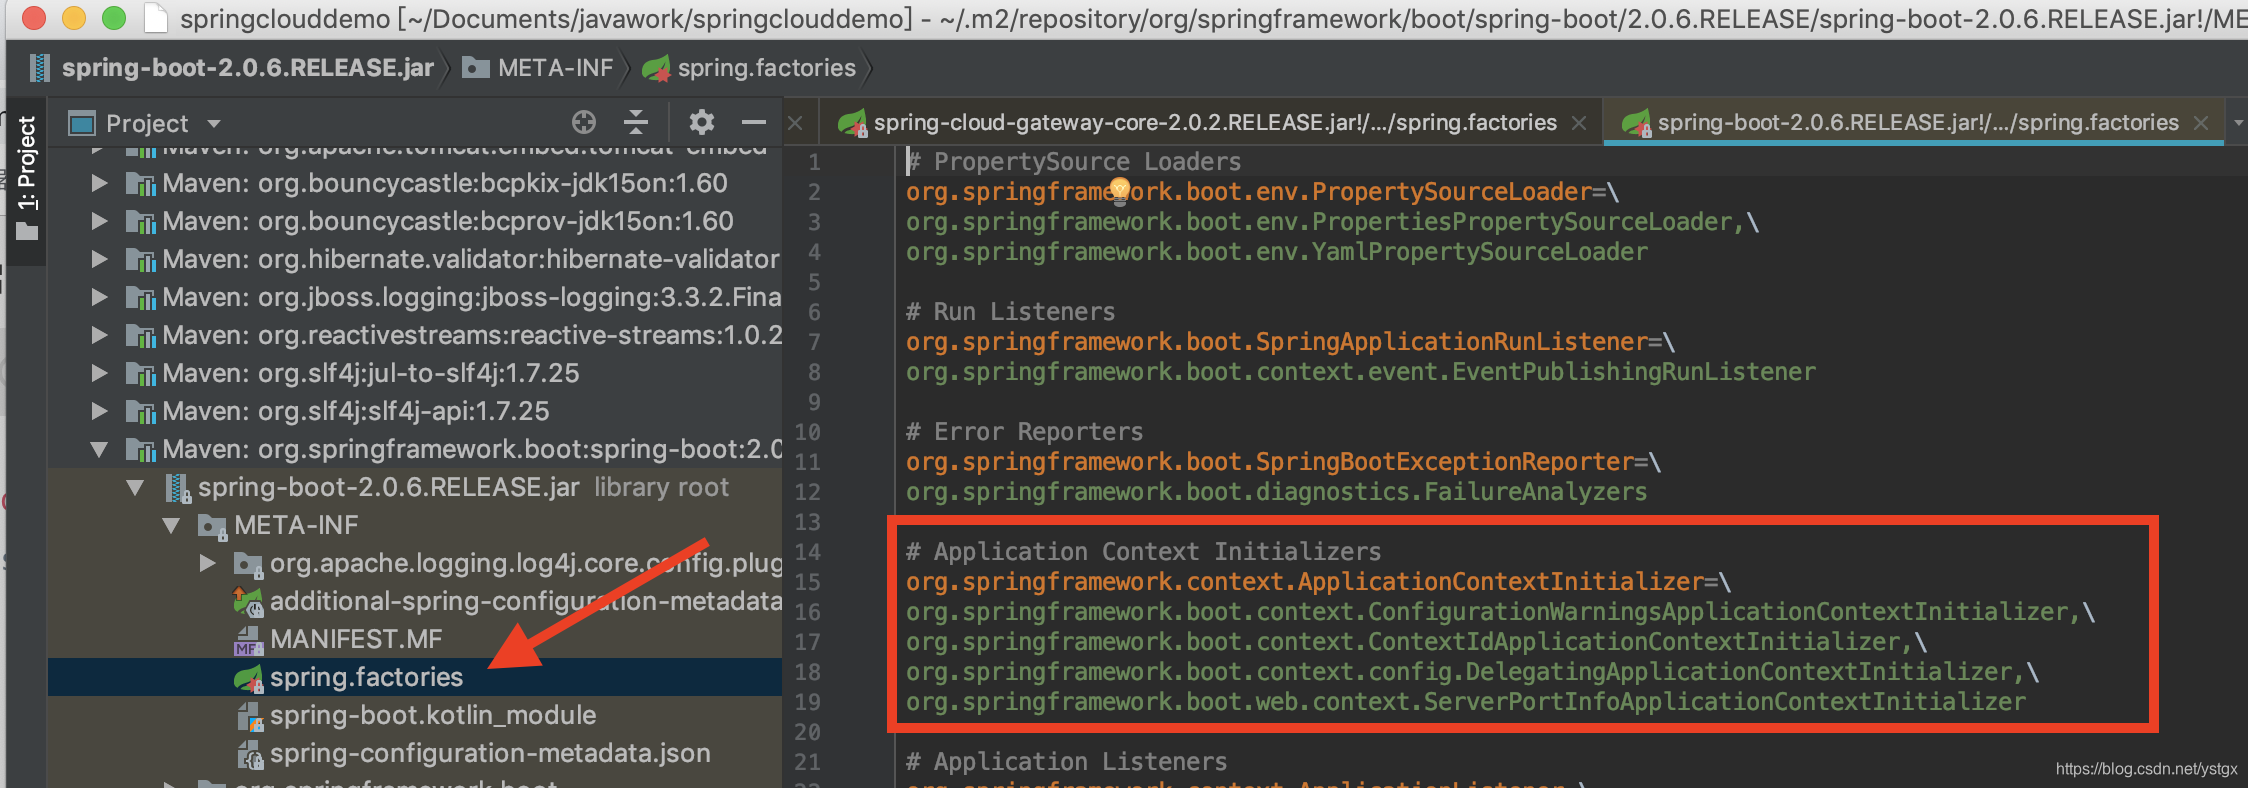Screen dimensions: 2248x788
Task: Select spring-configuration-metadata.json file
Action: 415,753
